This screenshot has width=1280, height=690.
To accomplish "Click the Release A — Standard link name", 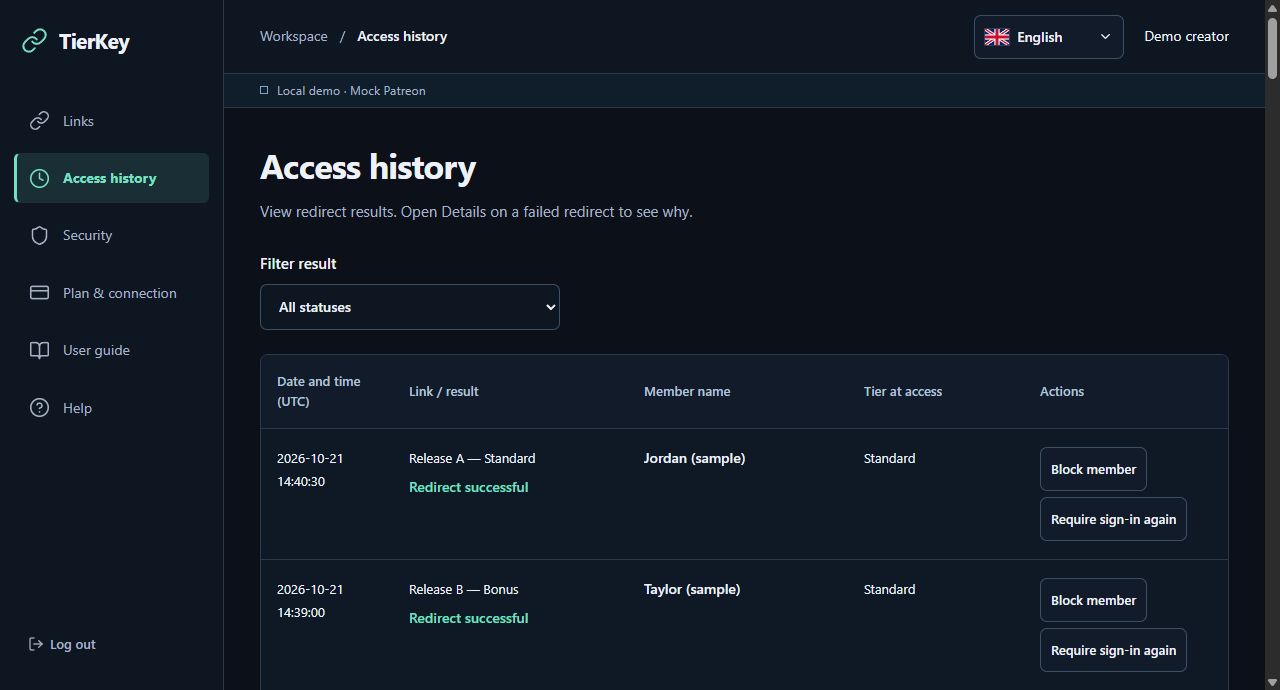I will (472, 458).
